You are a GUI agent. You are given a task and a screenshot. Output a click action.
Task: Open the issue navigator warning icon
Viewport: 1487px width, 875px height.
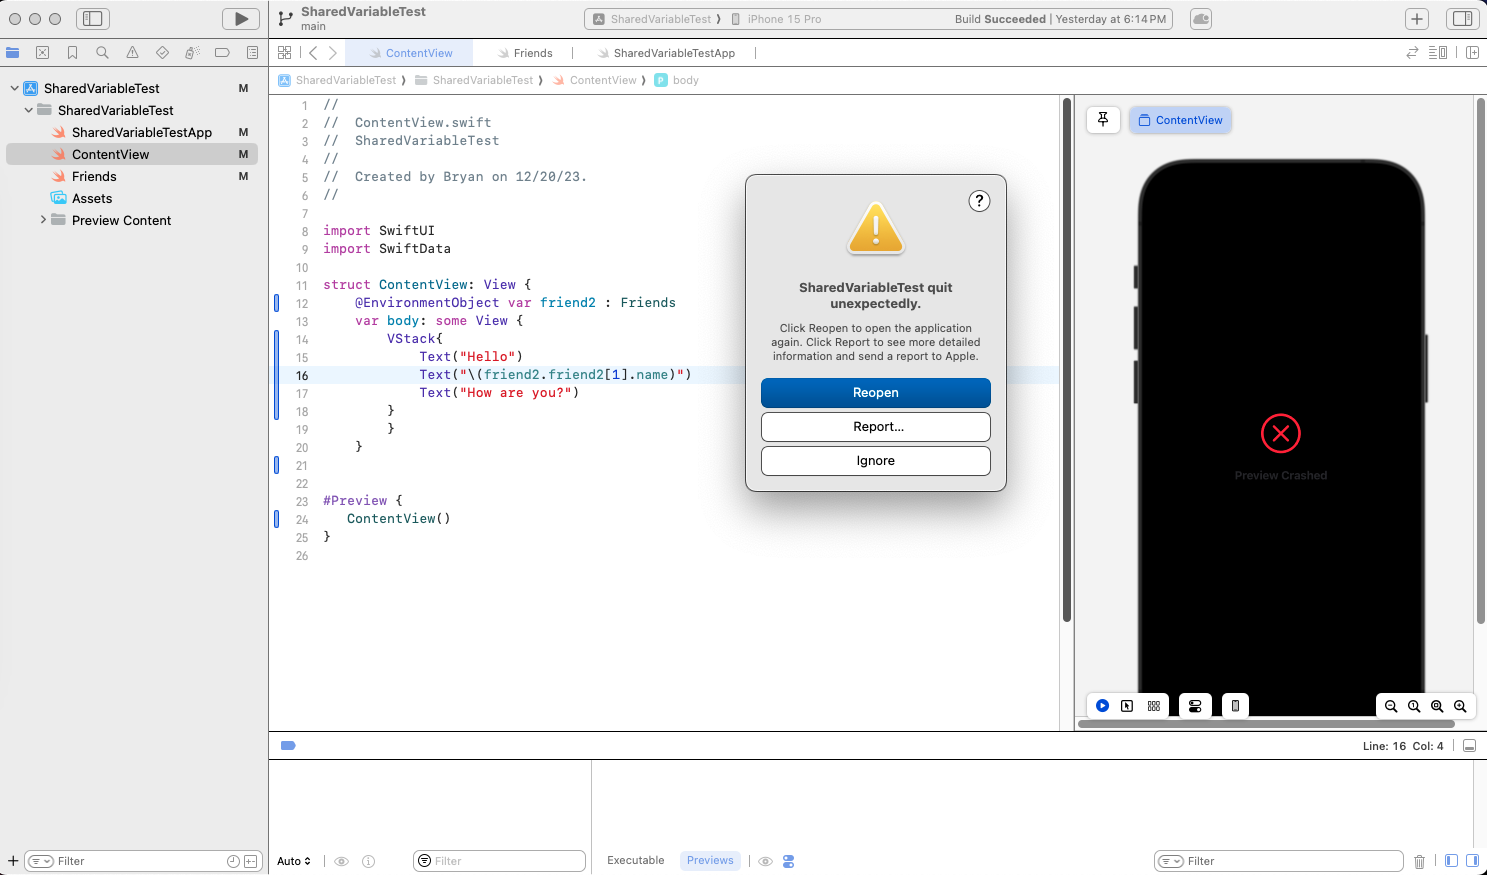click(132, 53)
